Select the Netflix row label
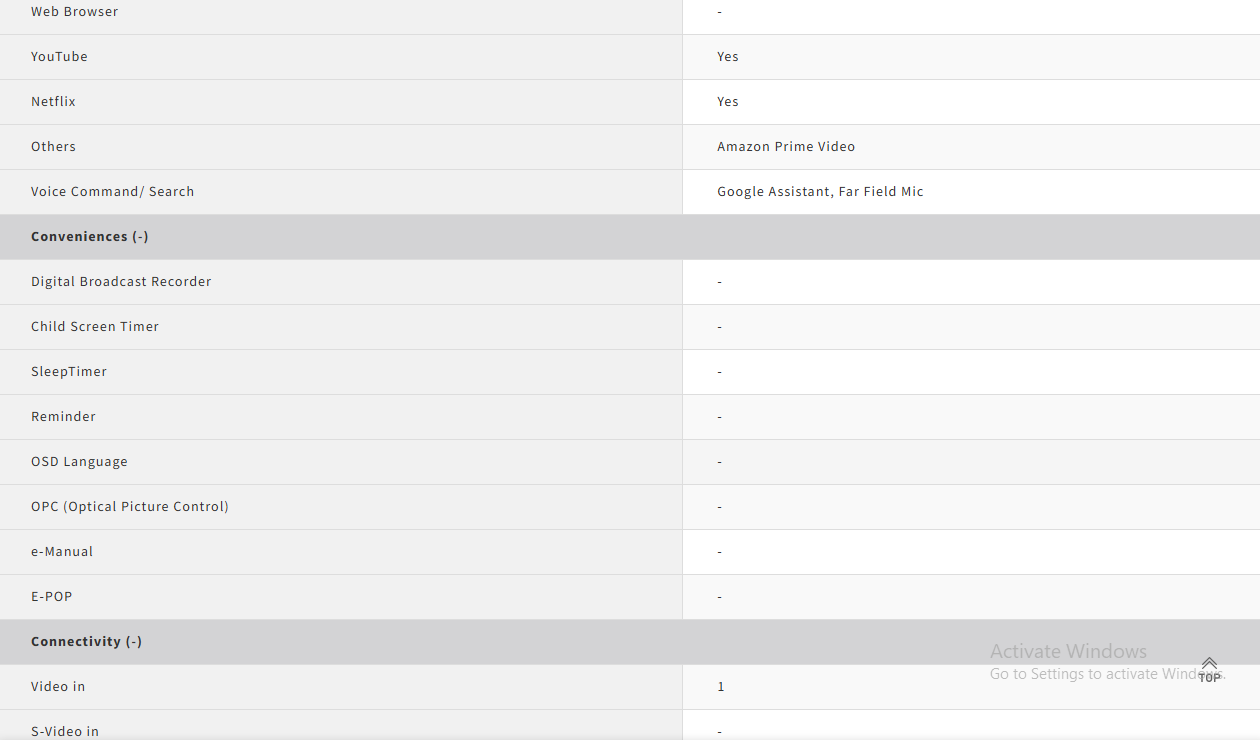This screenshot has height=740, width=1260. point(53,102)
